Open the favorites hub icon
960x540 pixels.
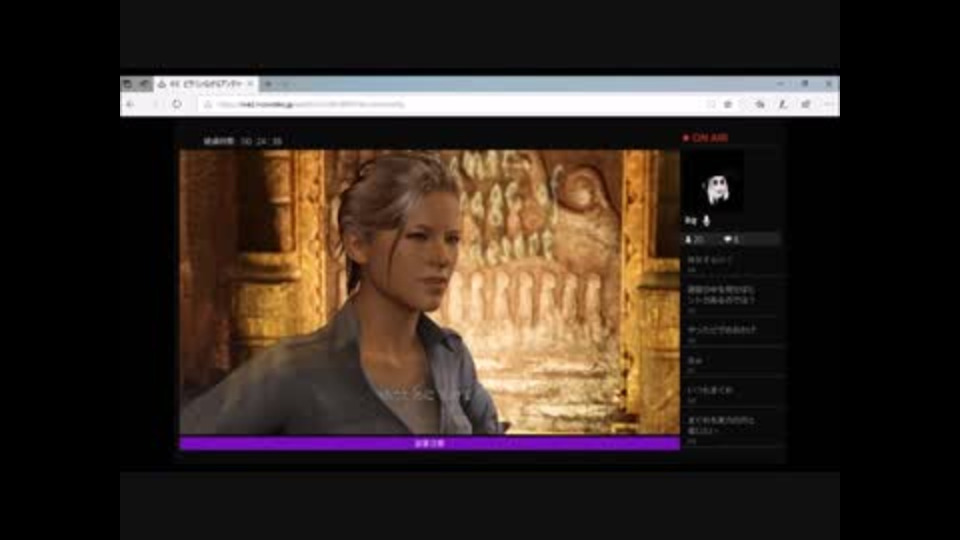coord(759,105)
